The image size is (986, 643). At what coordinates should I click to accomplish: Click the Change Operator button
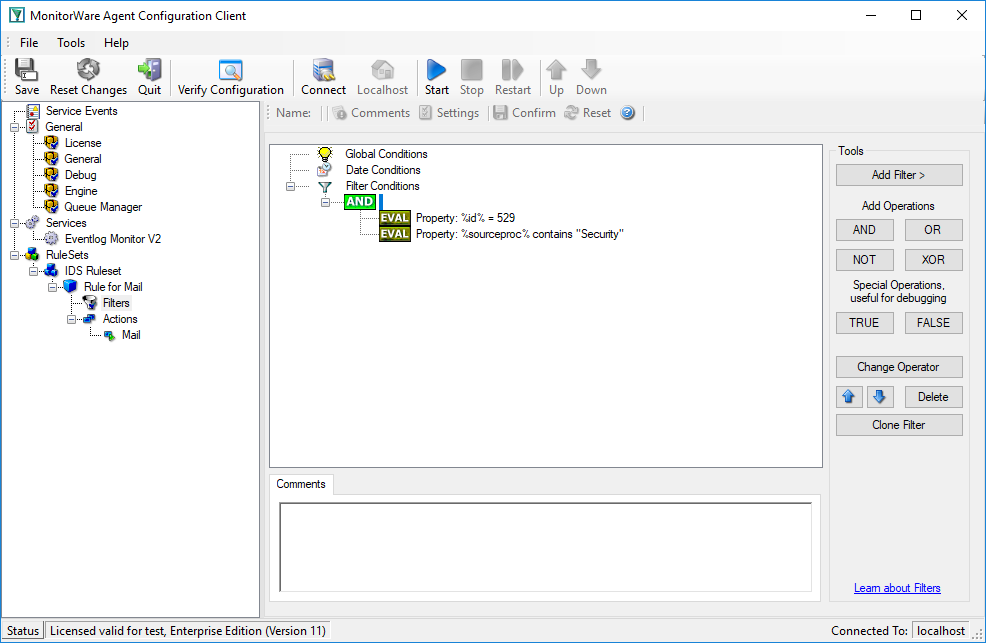pos(899,367)
